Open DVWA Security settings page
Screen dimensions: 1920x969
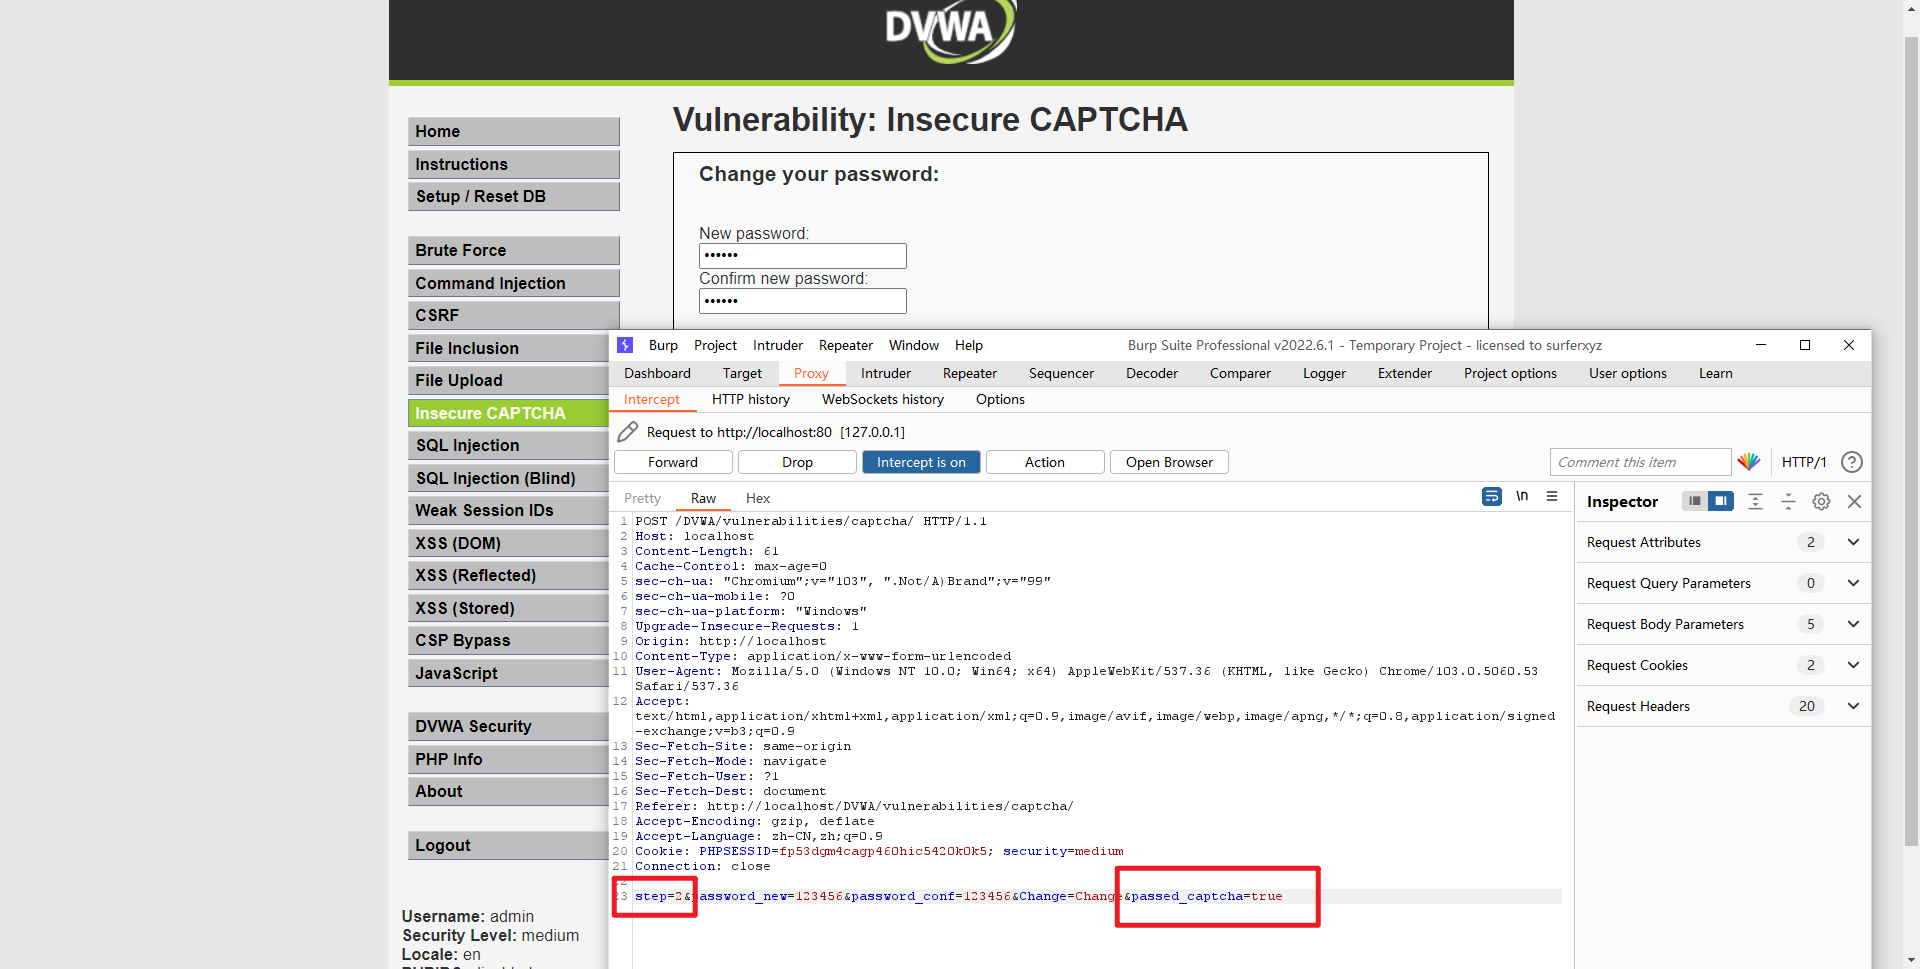[508, 726]
